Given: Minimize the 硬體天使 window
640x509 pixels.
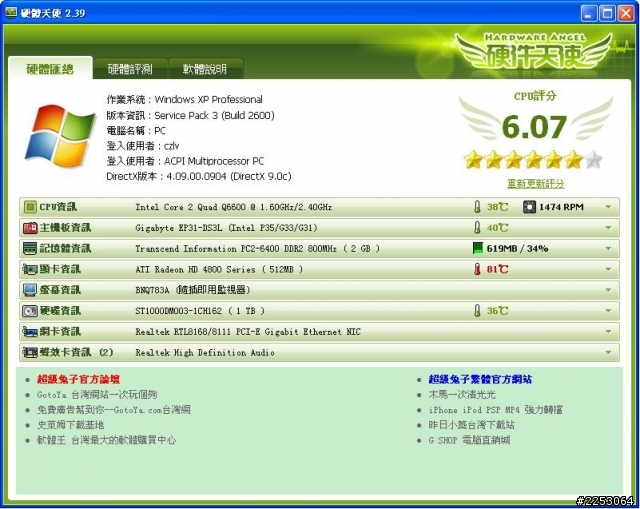Looking at the screenshot, I should point(588,13).
